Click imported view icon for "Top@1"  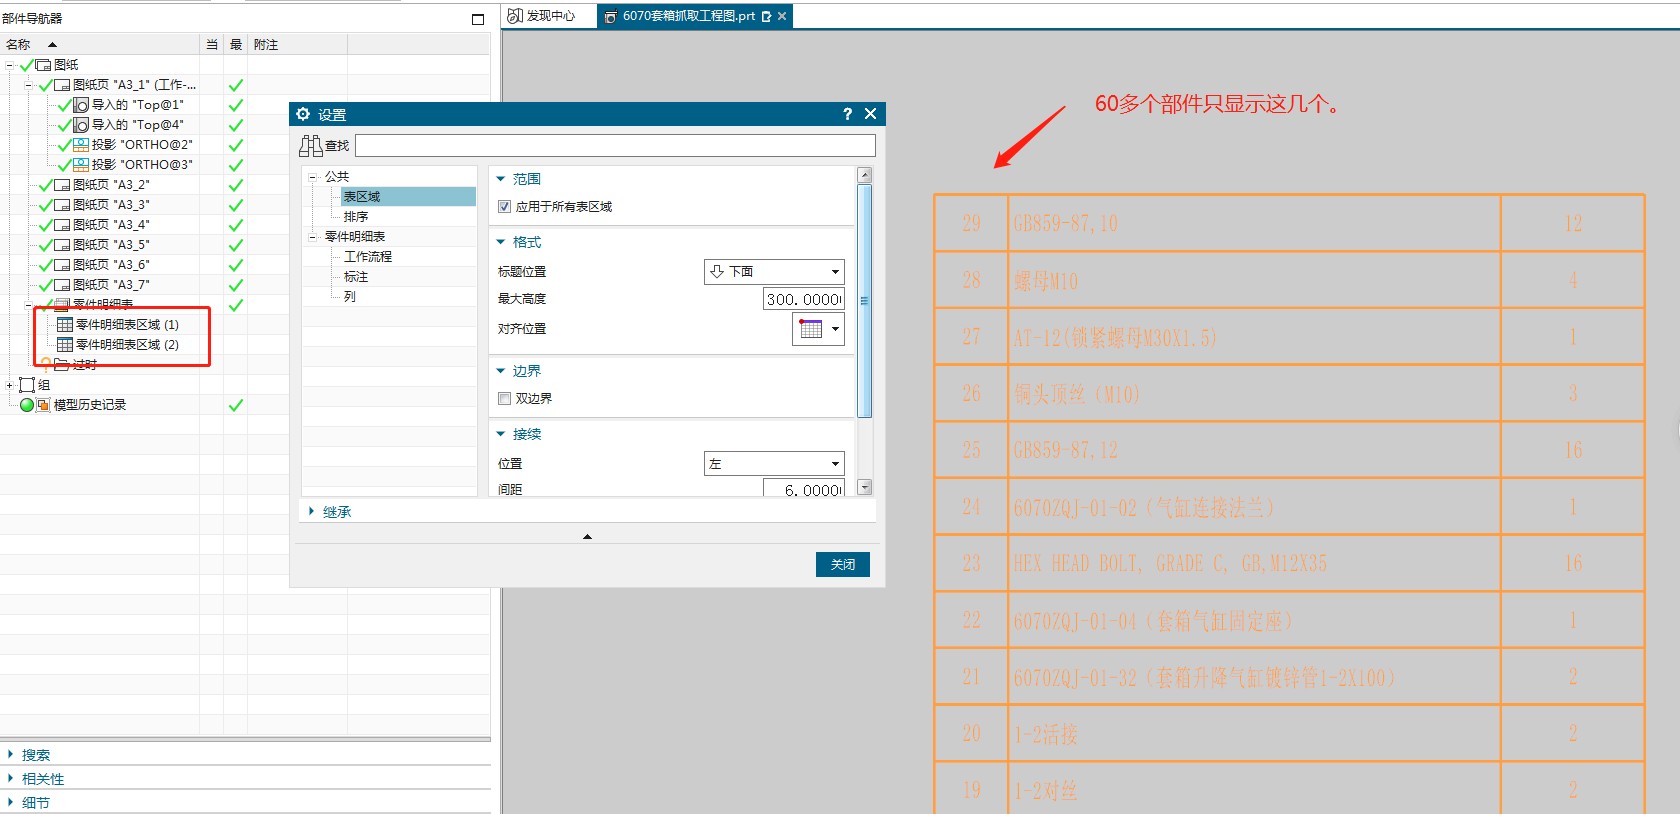click(x=81, y=105)
